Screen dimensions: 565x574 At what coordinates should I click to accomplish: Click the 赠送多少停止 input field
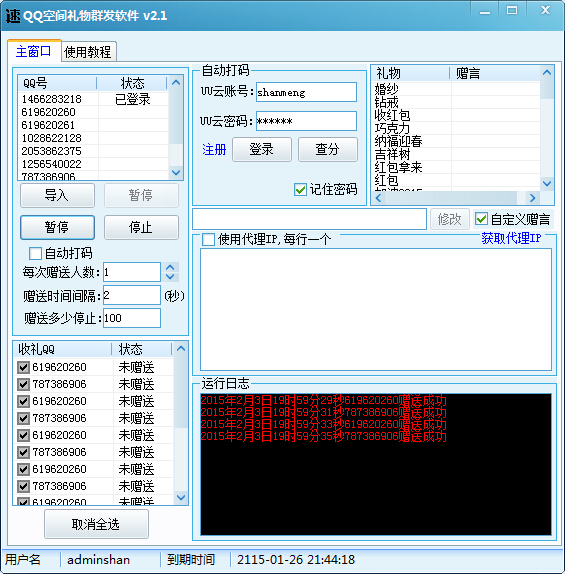132,318
